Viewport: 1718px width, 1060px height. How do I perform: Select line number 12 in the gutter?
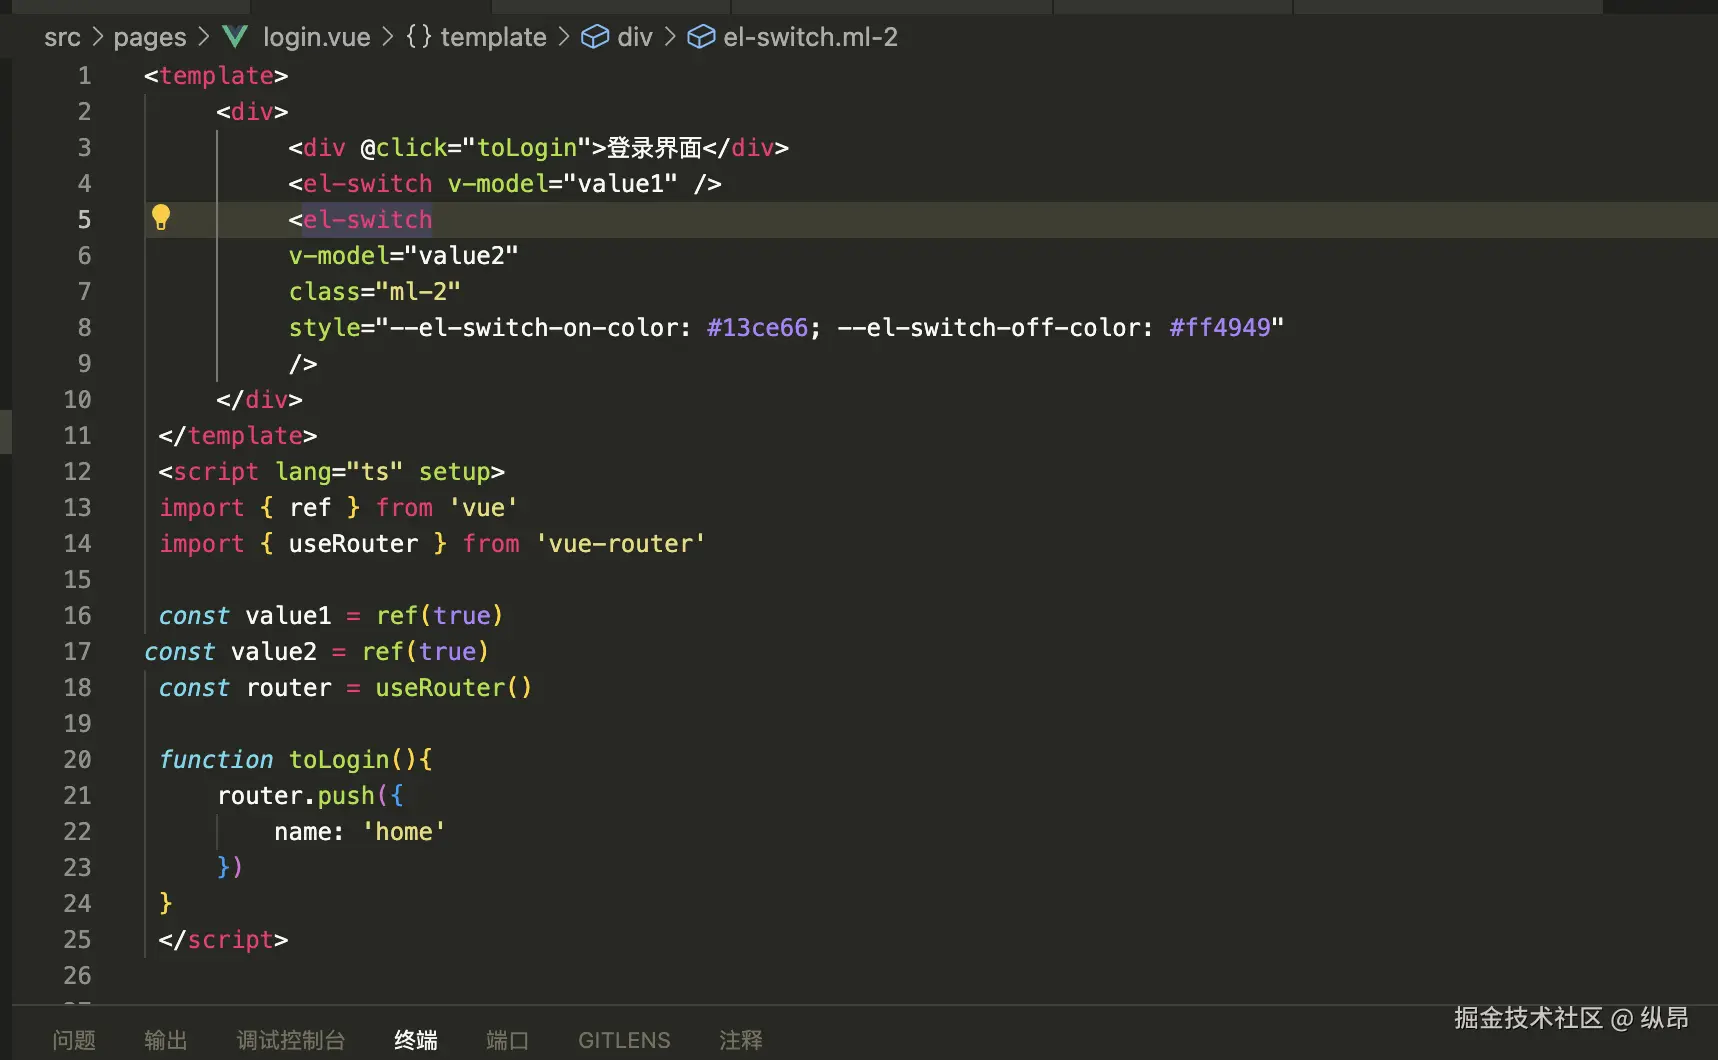coord(77,472)
